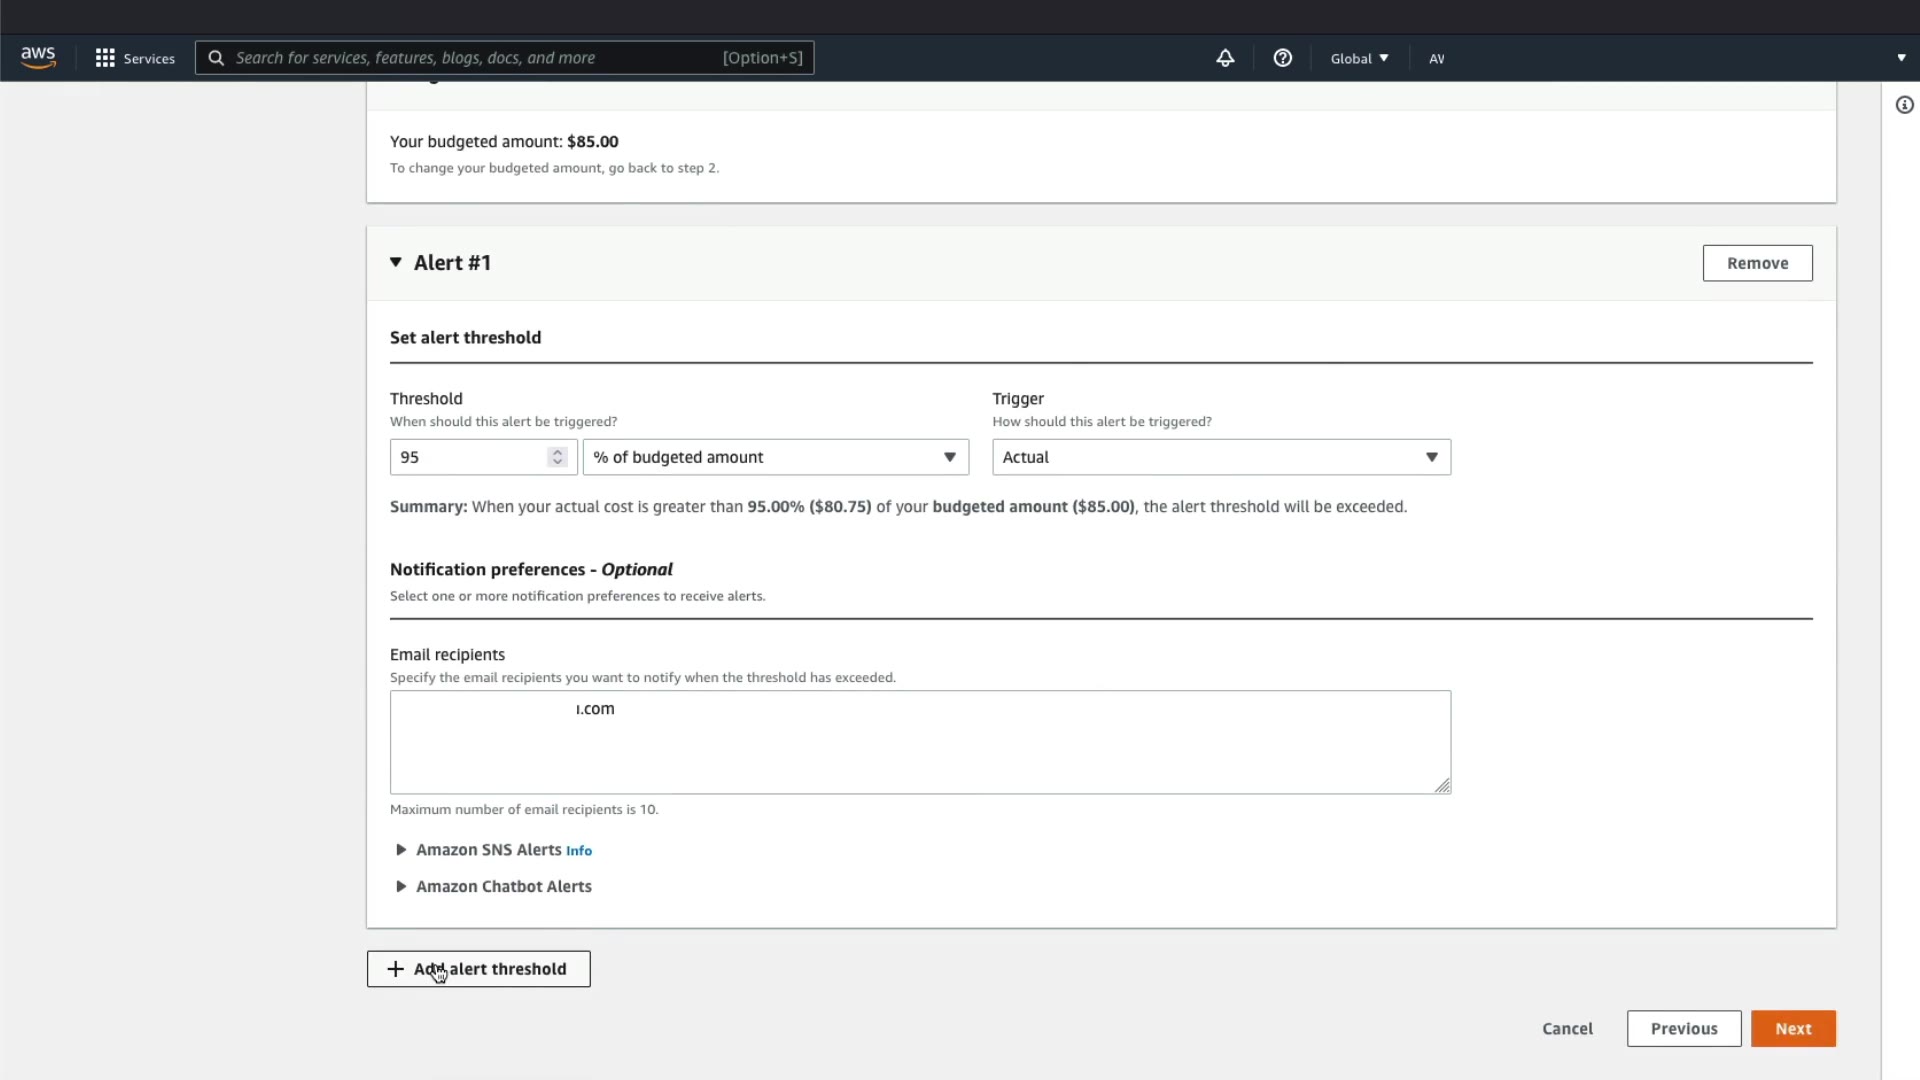
Task: Open the notifications bell icon
Action: pos(1225,58)
